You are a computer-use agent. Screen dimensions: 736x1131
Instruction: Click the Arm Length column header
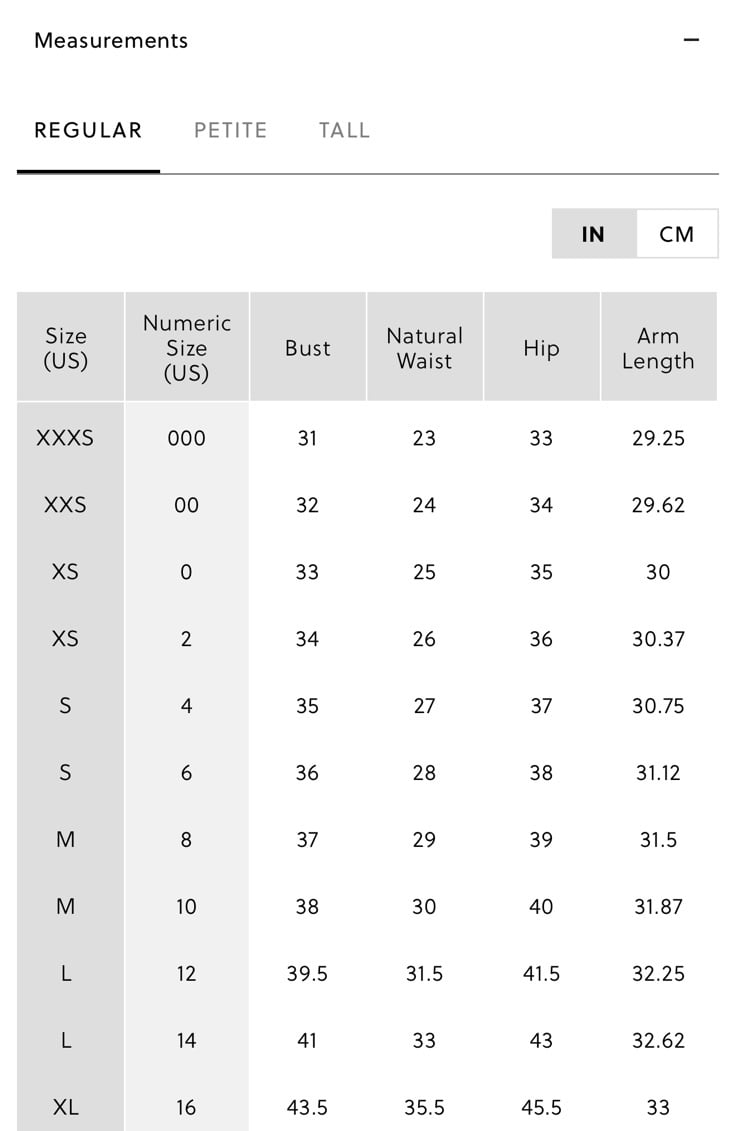coord(659,346)
